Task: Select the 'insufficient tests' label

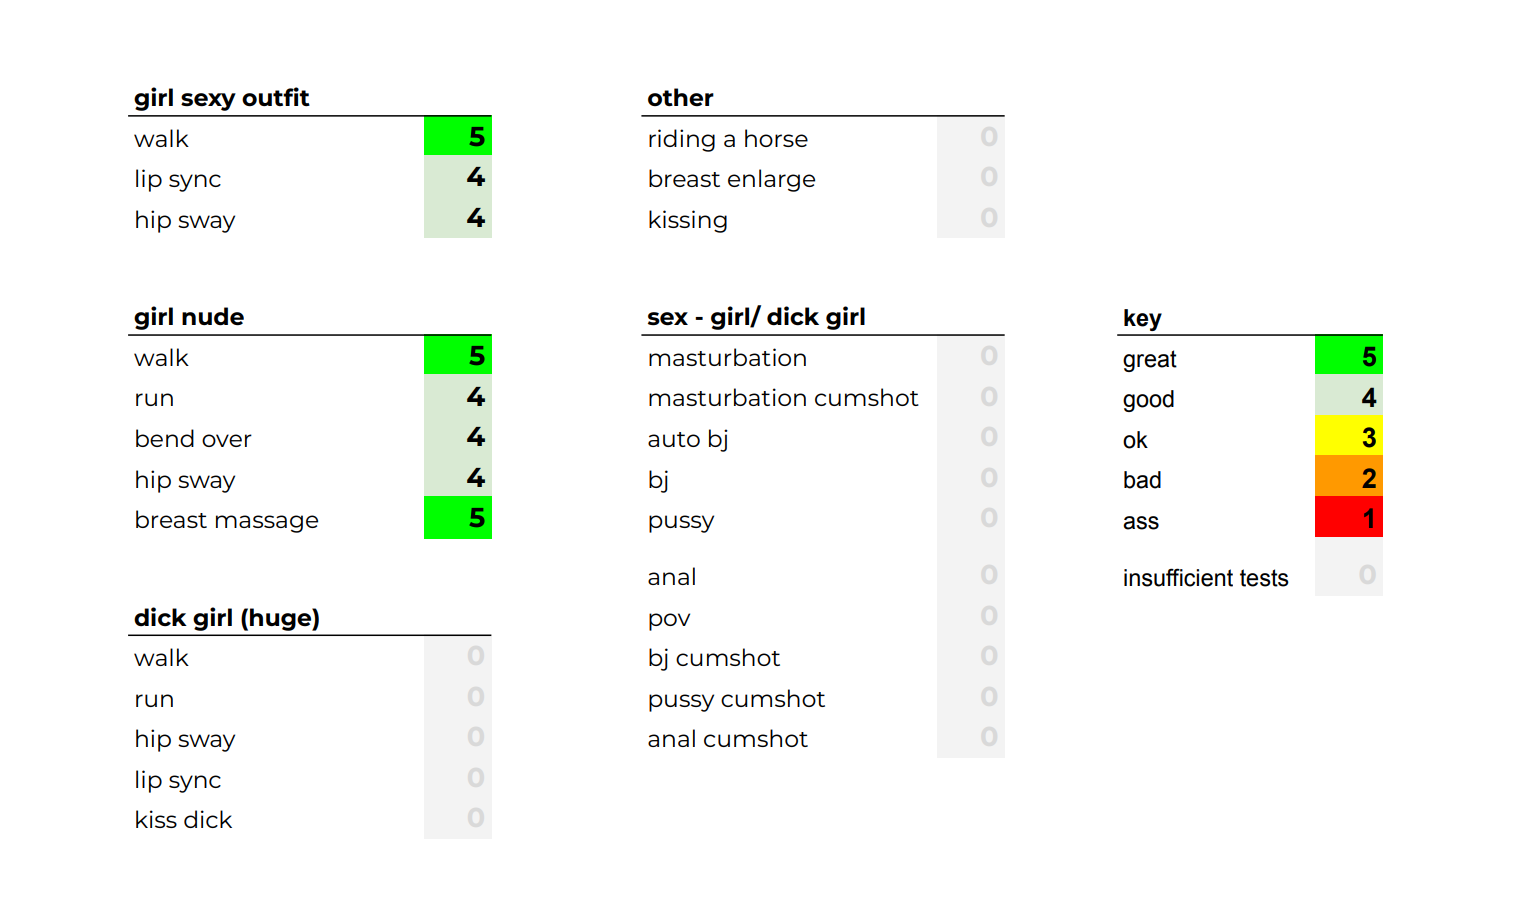Action: pos(1205,578)
